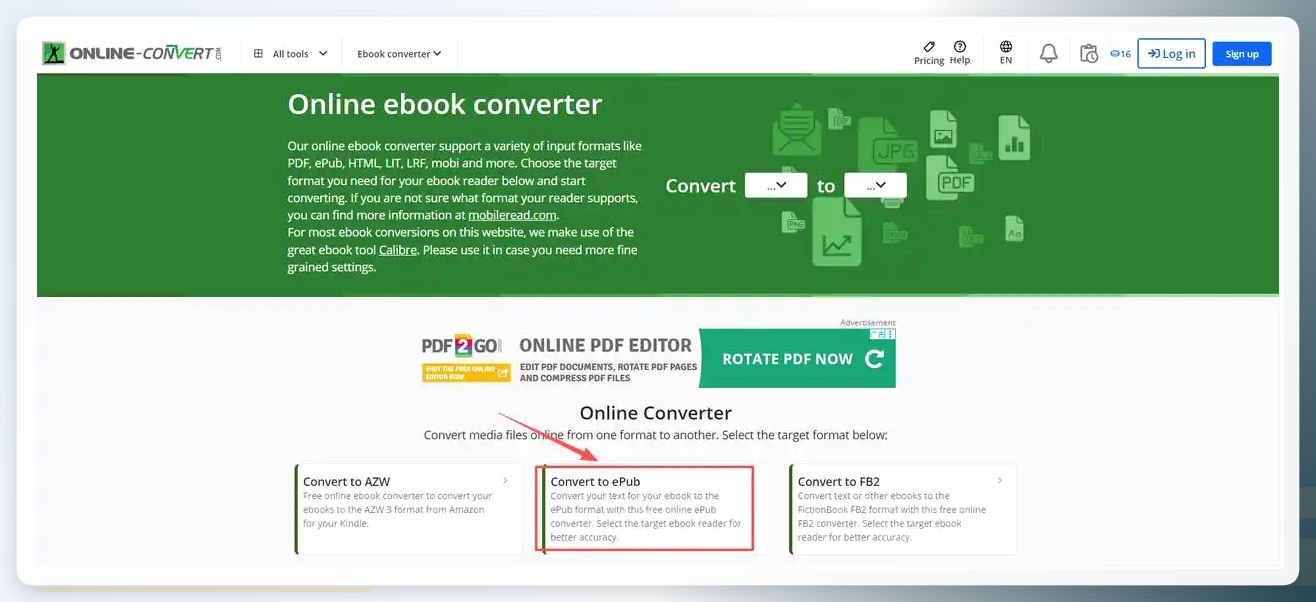Viewport: 1316px width, 602px height.
Task: Click the Log in button
Action: coord(1171,54)
